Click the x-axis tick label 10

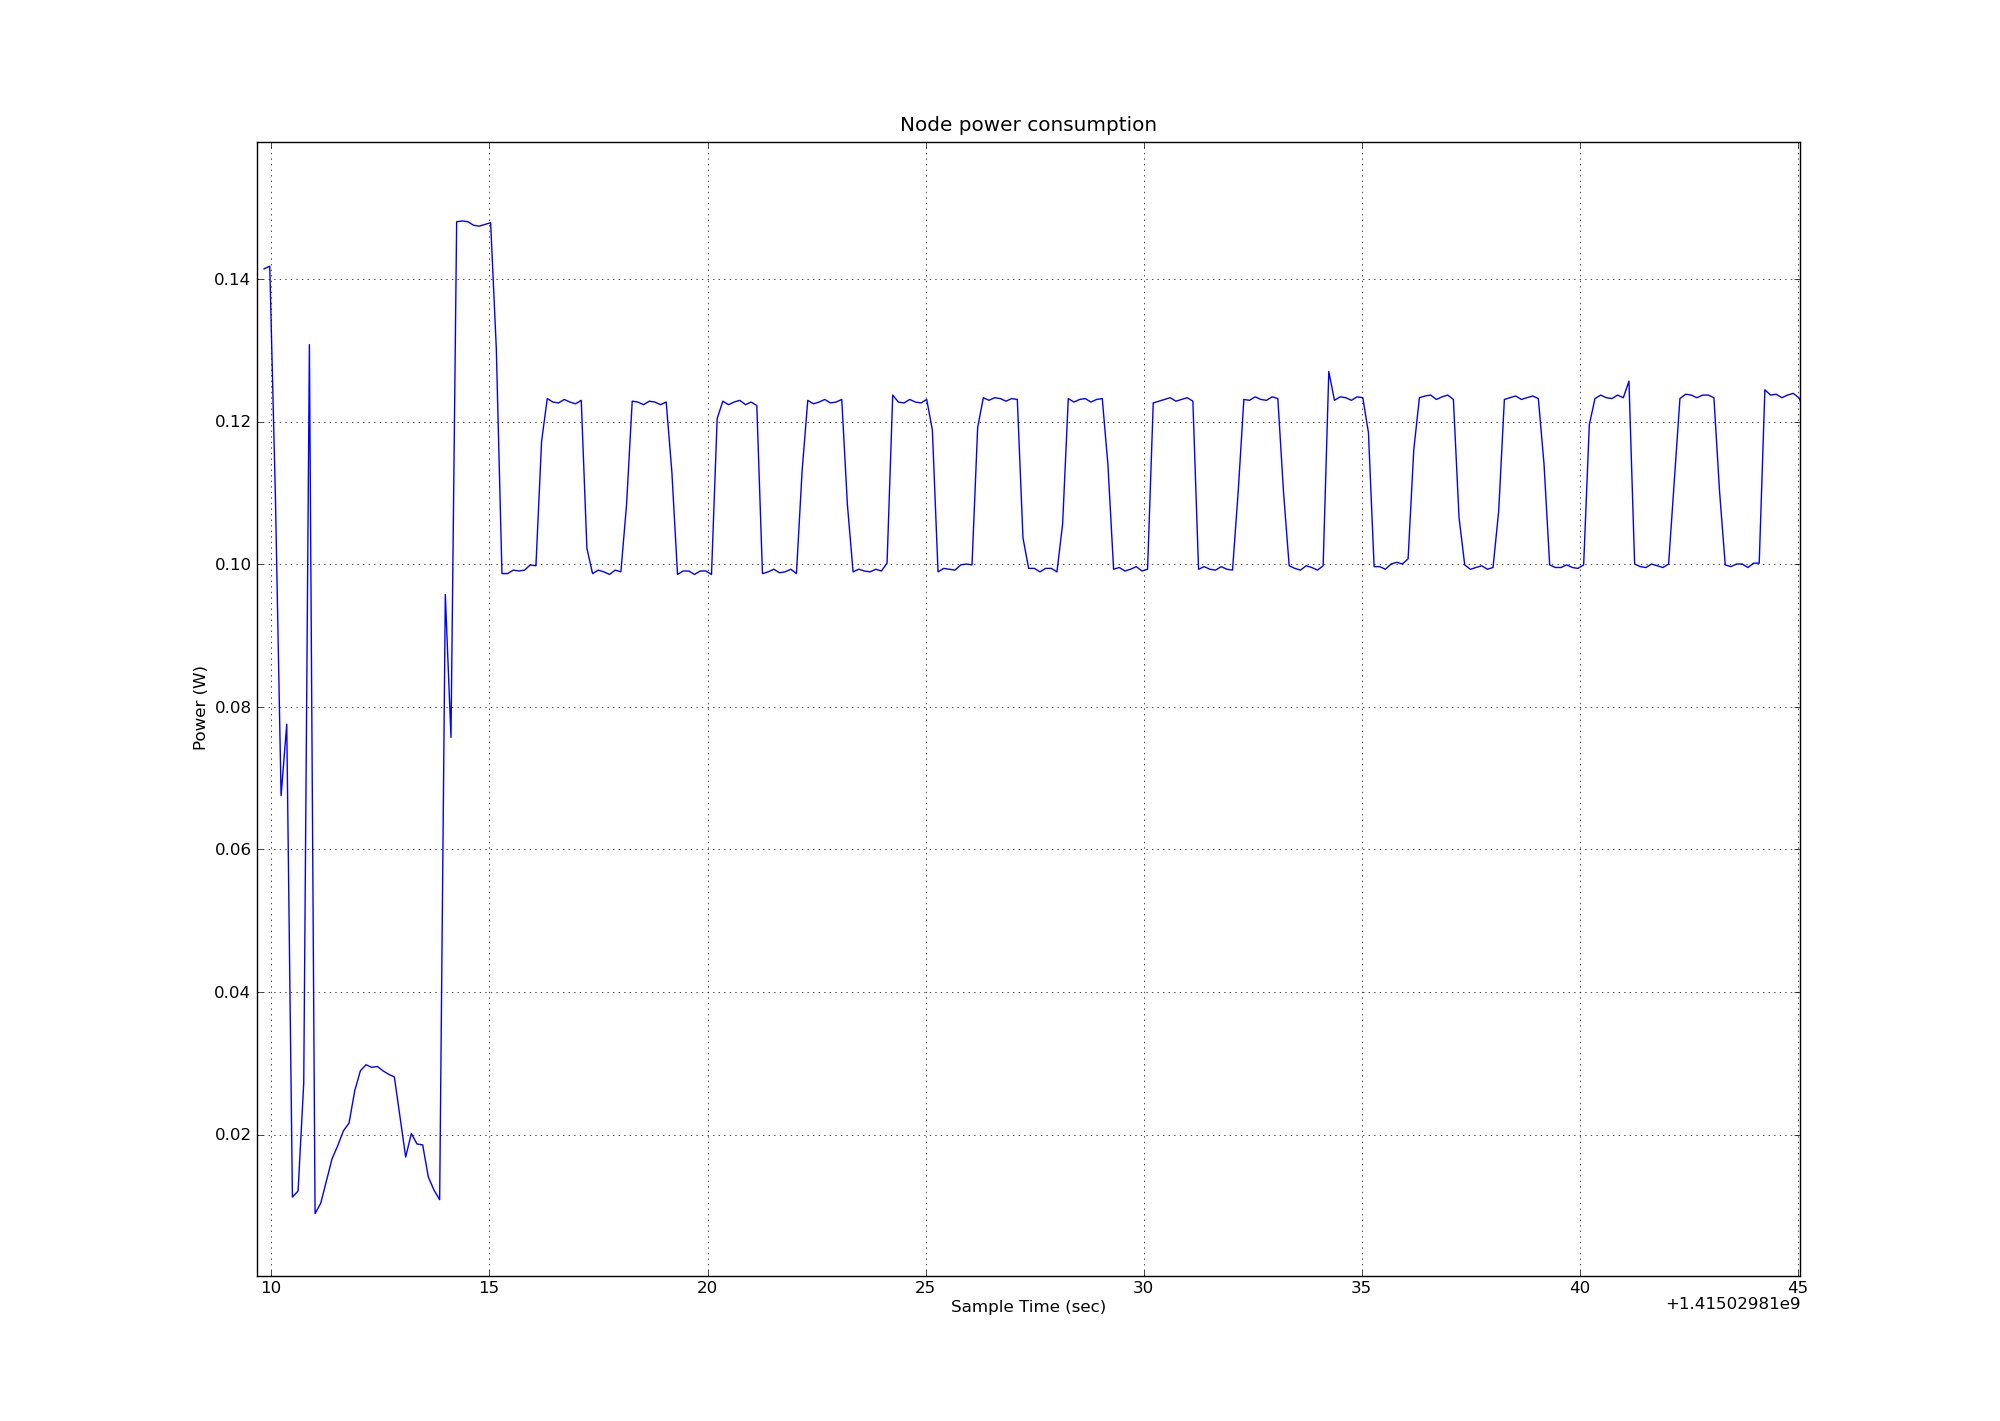coord(271,1288)
